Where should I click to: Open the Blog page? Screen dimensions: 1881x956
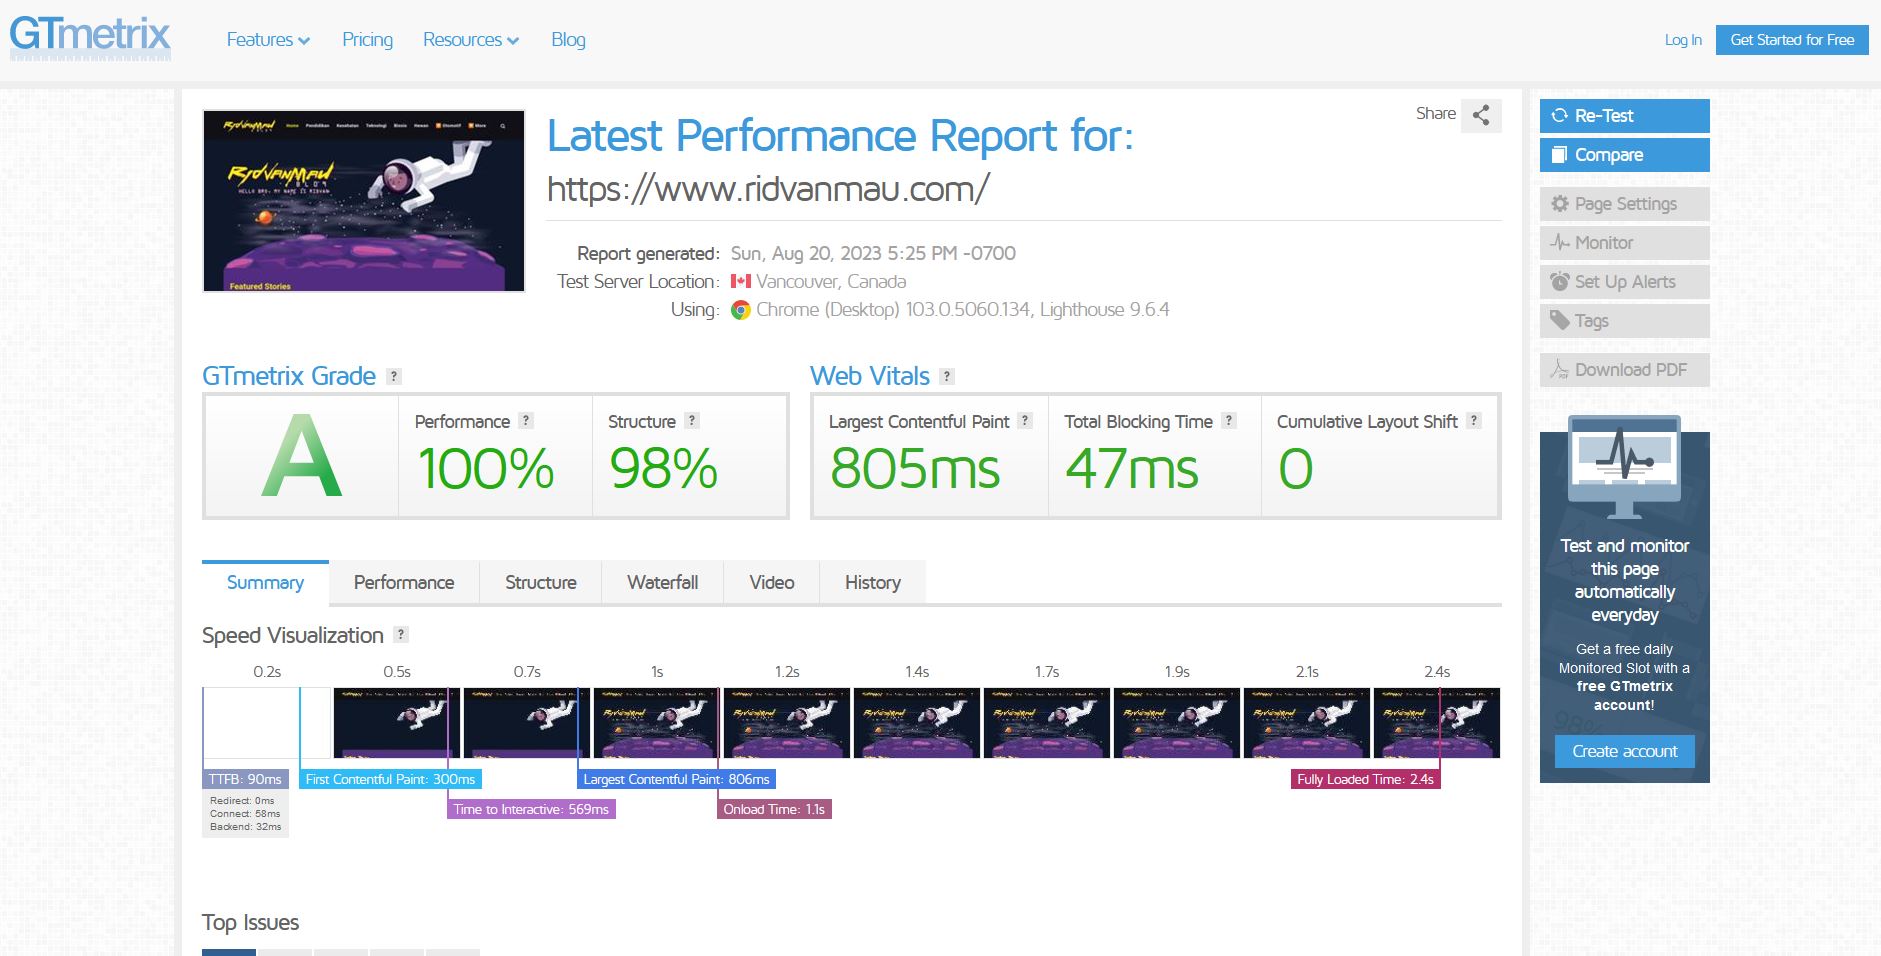[568, 40]
